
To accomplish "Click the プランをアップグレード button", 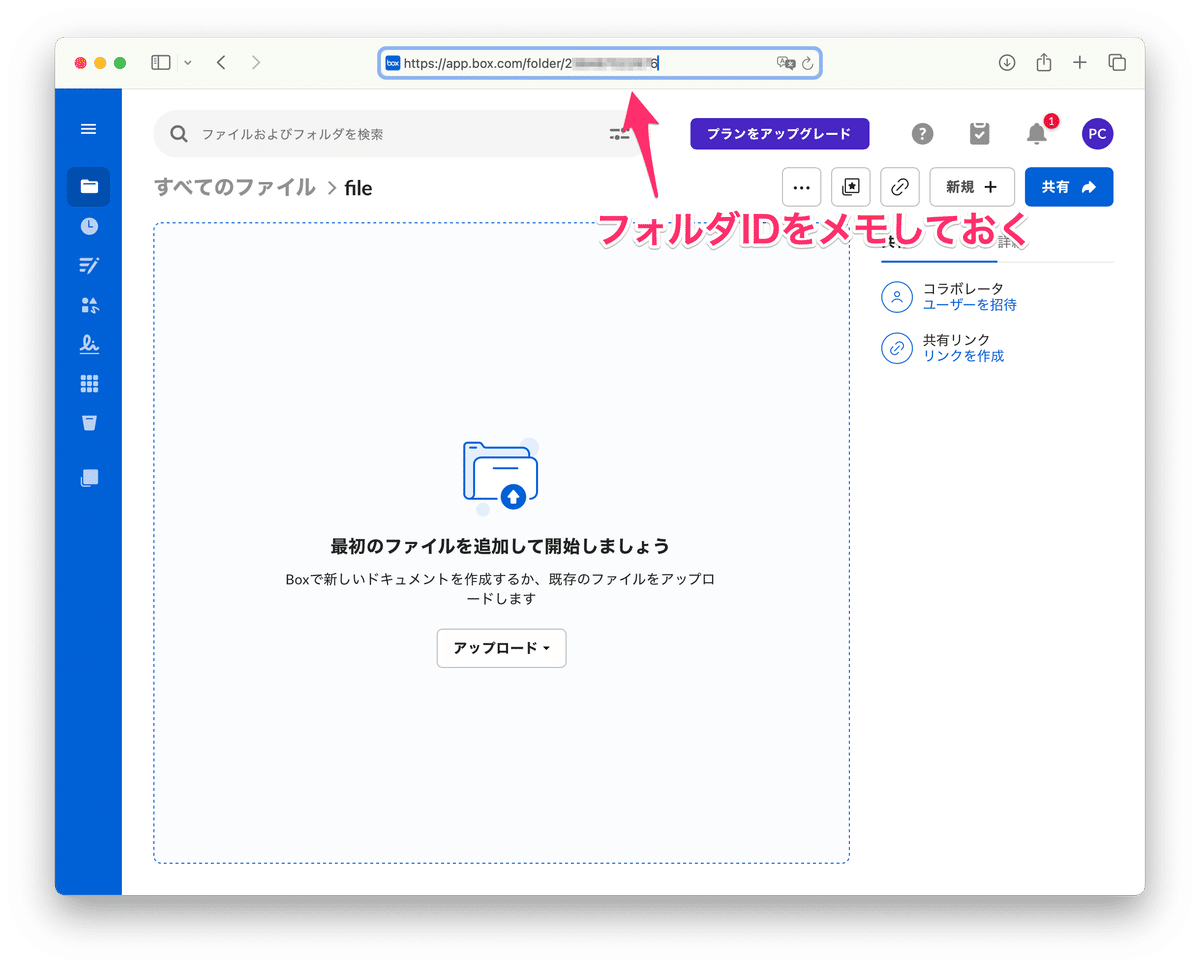I will coord(779,133).
